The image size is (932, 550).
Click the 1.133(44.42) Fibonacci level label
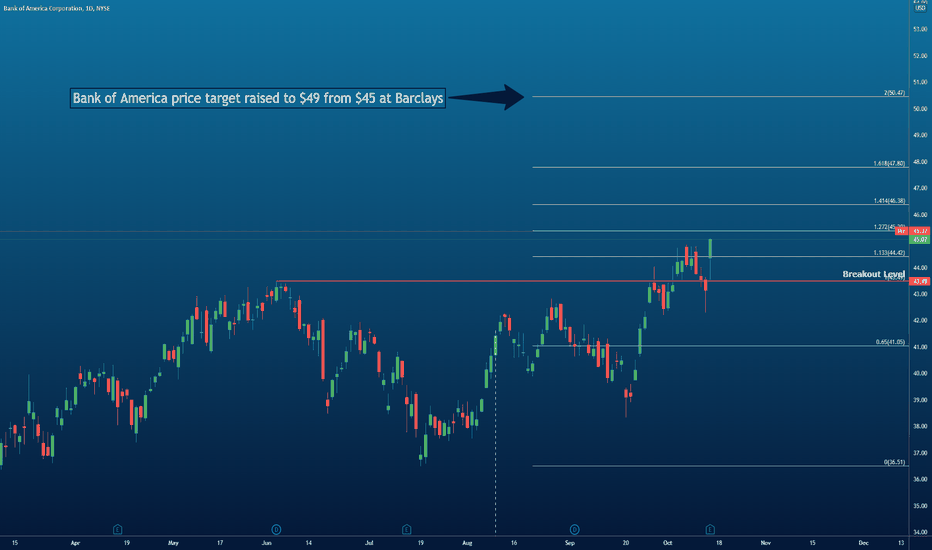click(x=889, y=253)
